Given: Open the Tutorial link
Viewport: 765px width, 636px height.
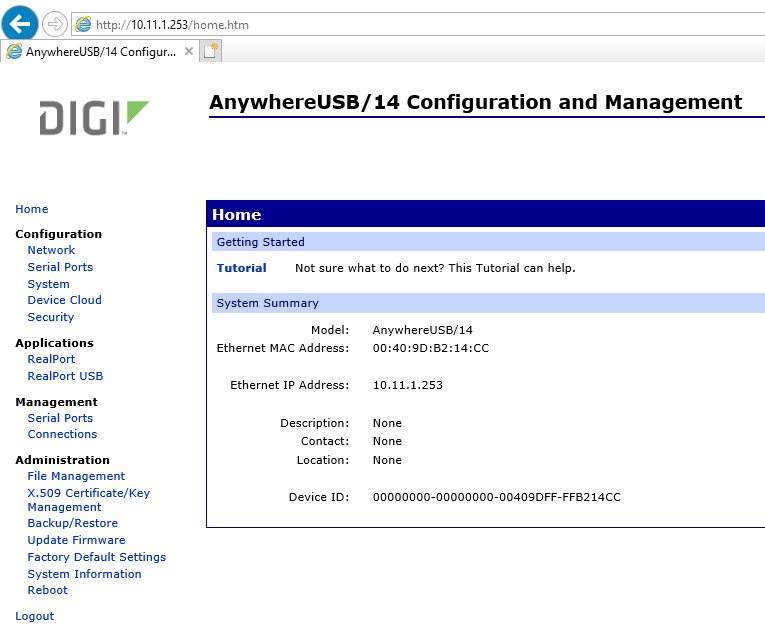Looking at the screenshot, I should tap(241, 268).
